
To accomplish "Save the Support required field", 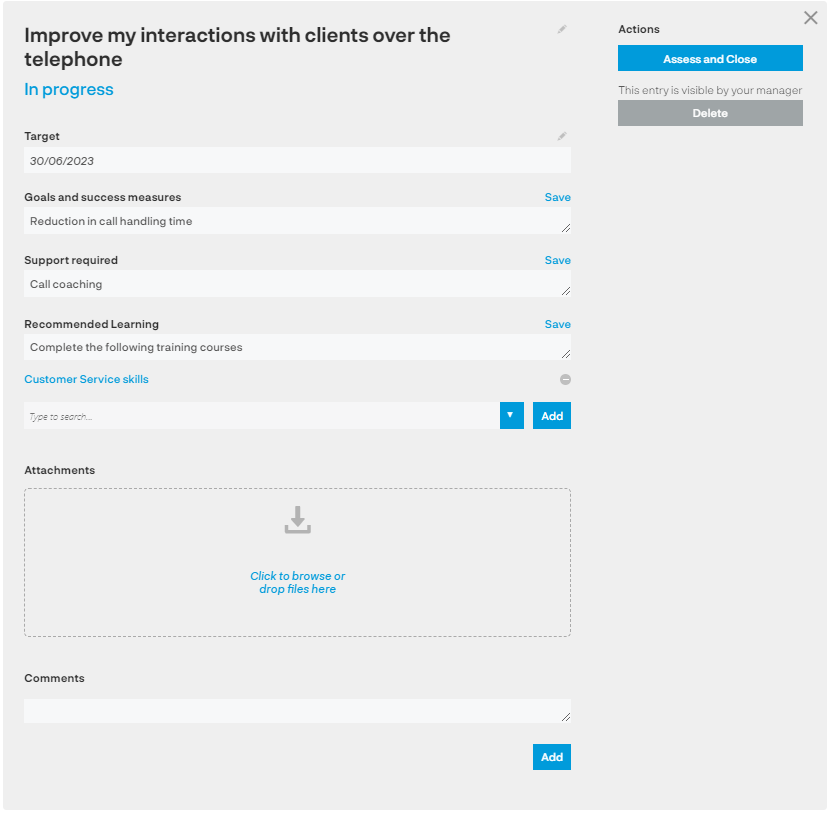I will tap(557, 260).
